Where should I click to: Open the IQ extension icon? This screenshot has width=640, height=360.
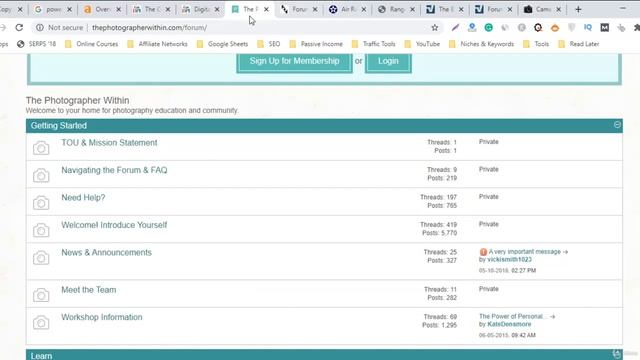[x=588, y=27]
